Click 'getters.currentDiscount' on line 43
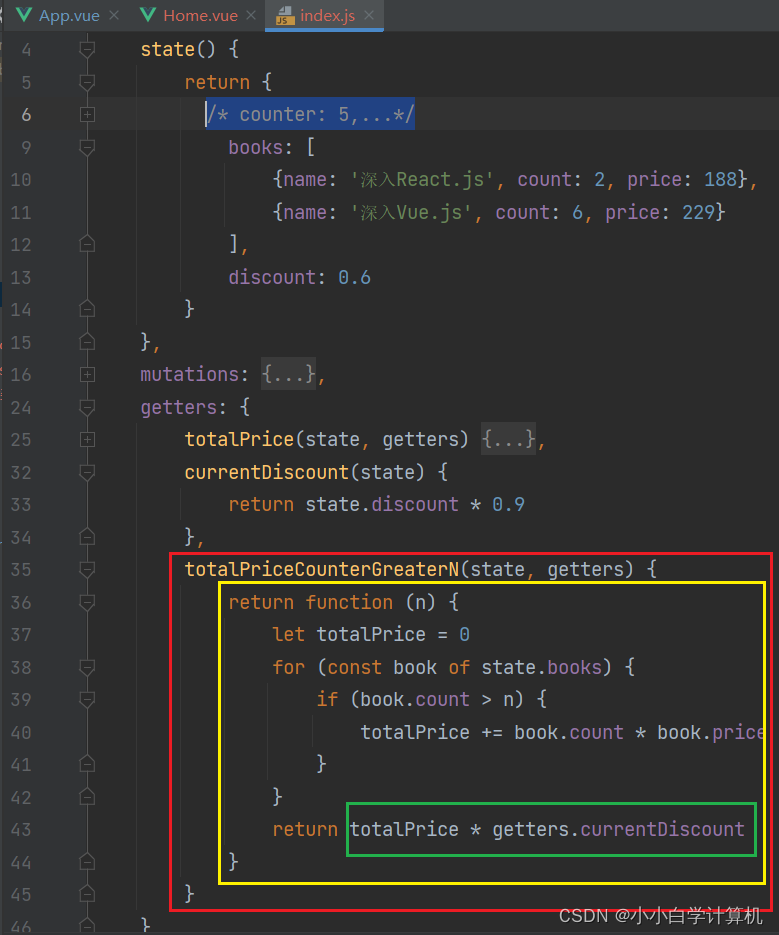Image resolution: width=779 pixels, height=935 pixels. (618, 829)
